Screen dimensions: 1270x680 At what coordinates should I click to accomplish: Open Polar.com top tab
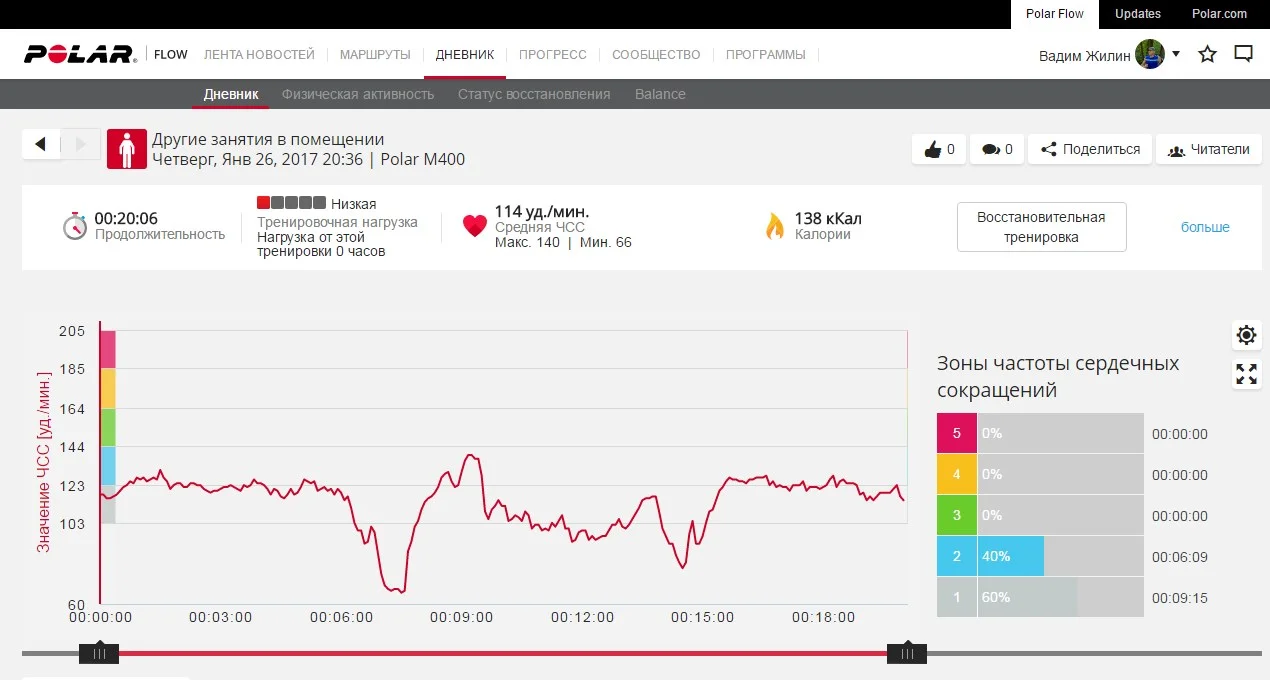(1219, 14)
